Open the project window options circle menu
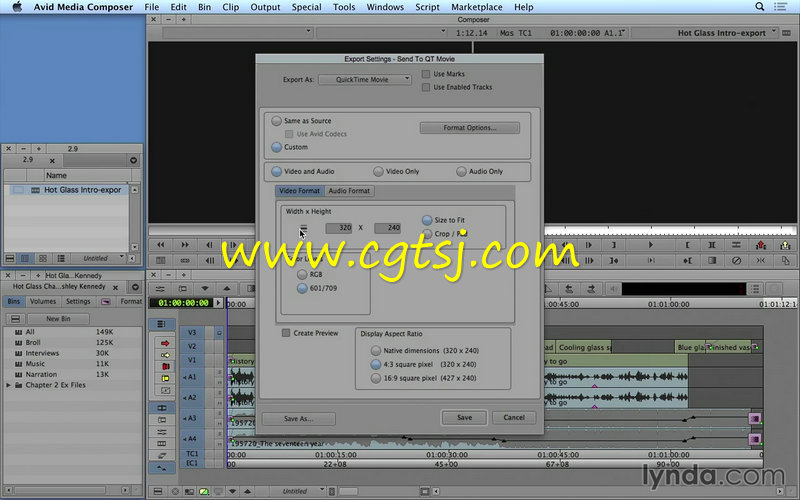This screenshot has height=500, width=800. [135, 287]
